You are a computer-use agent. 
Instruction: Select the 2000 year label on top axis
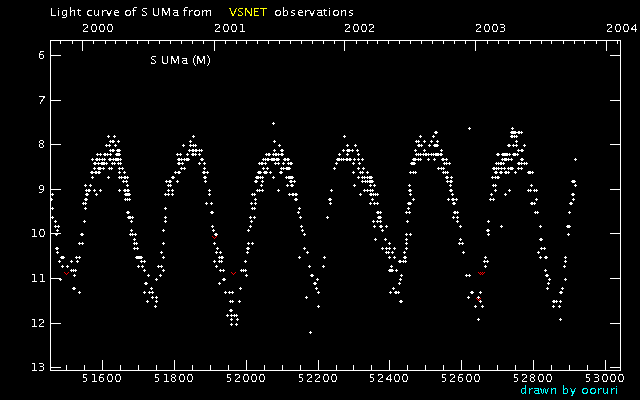point(97,29)
